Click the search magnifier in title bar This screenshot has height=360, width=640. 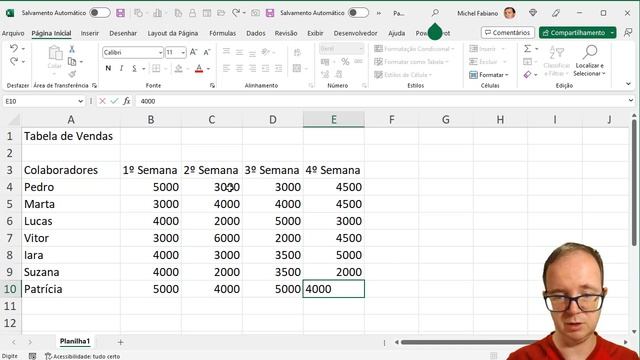coord(436,13)
